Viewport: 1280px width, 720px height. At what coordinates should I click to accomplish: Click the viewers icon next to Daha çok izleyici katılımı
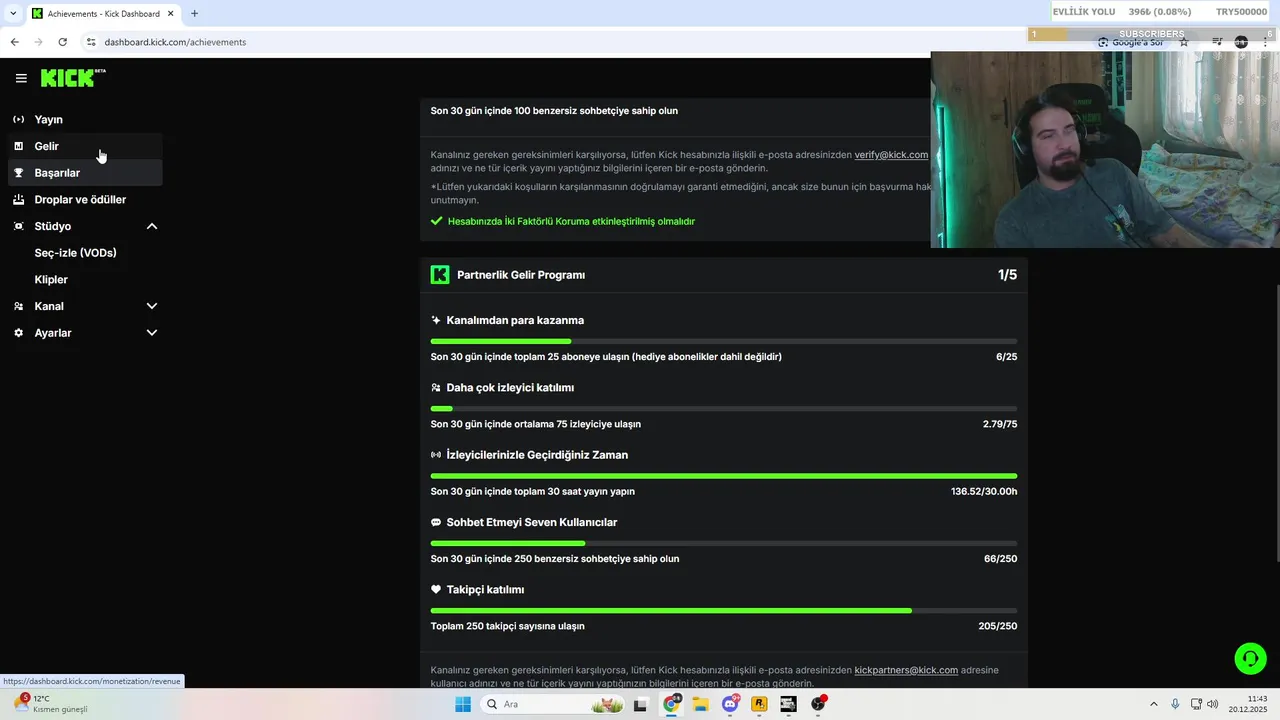[x=436, y=388]
